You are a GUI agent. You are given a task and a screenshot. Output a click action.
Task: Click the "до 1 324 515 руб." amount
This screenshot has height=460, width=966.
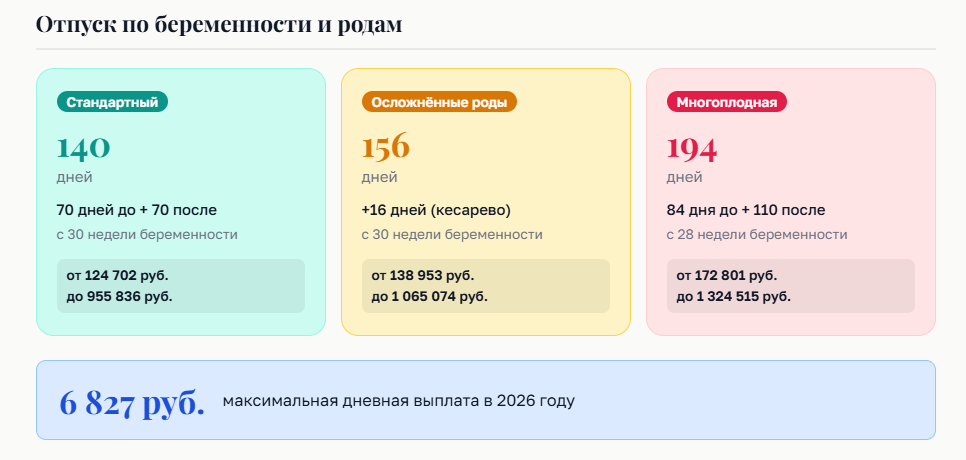click(x=733, y=296)
